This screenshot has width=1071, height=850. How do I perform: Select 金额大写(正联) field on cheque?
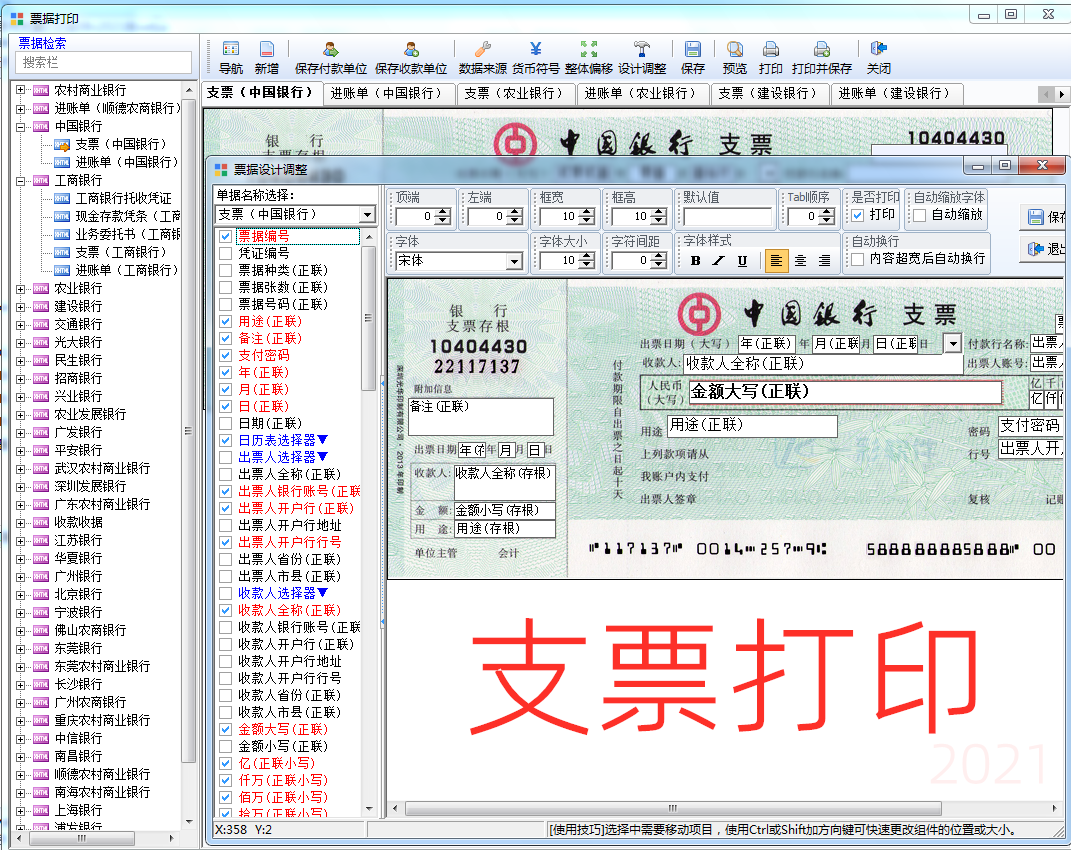point(846,392)
